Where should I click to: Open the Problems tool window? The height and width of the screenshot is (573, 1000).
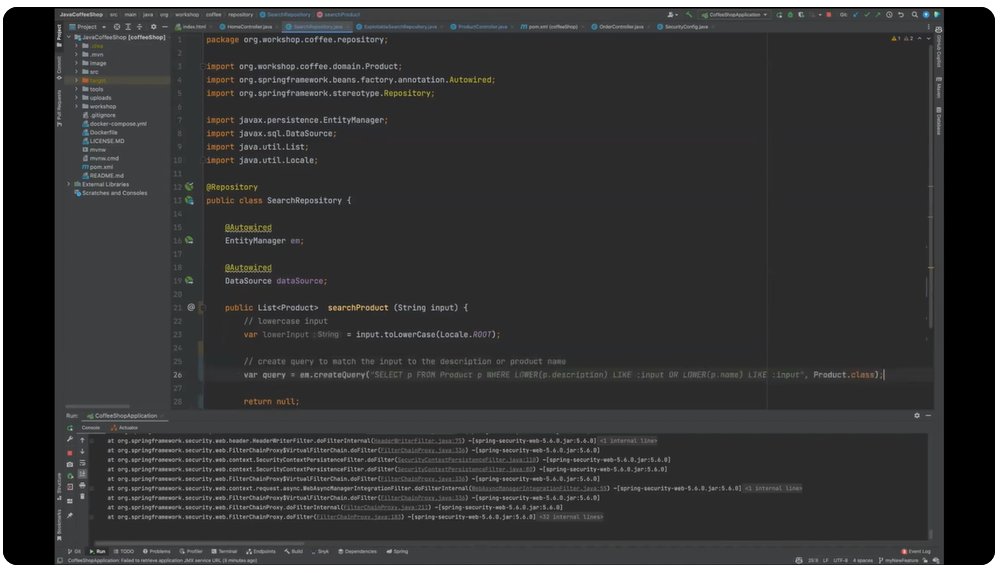(156, 551)
